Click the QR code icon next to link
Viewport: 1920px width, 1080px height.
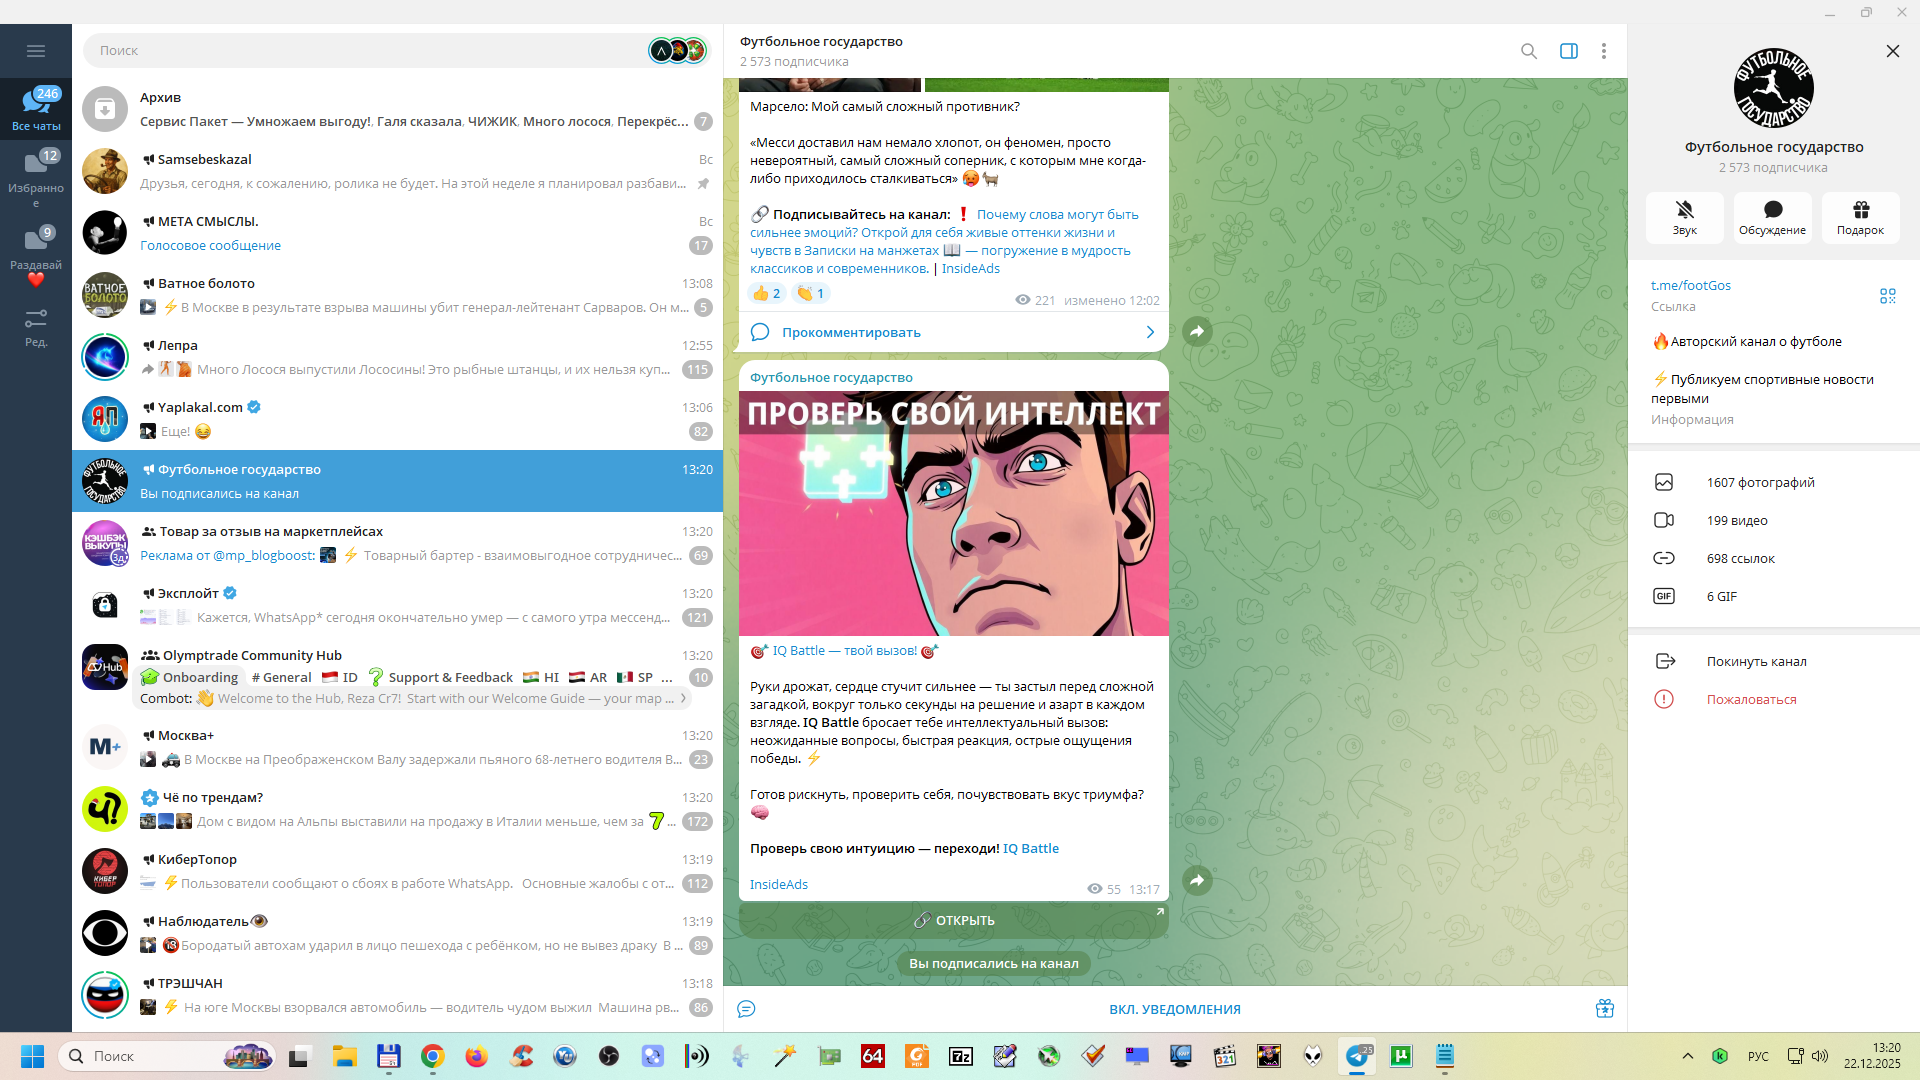pyautogui.click(x=1887, y=296)
